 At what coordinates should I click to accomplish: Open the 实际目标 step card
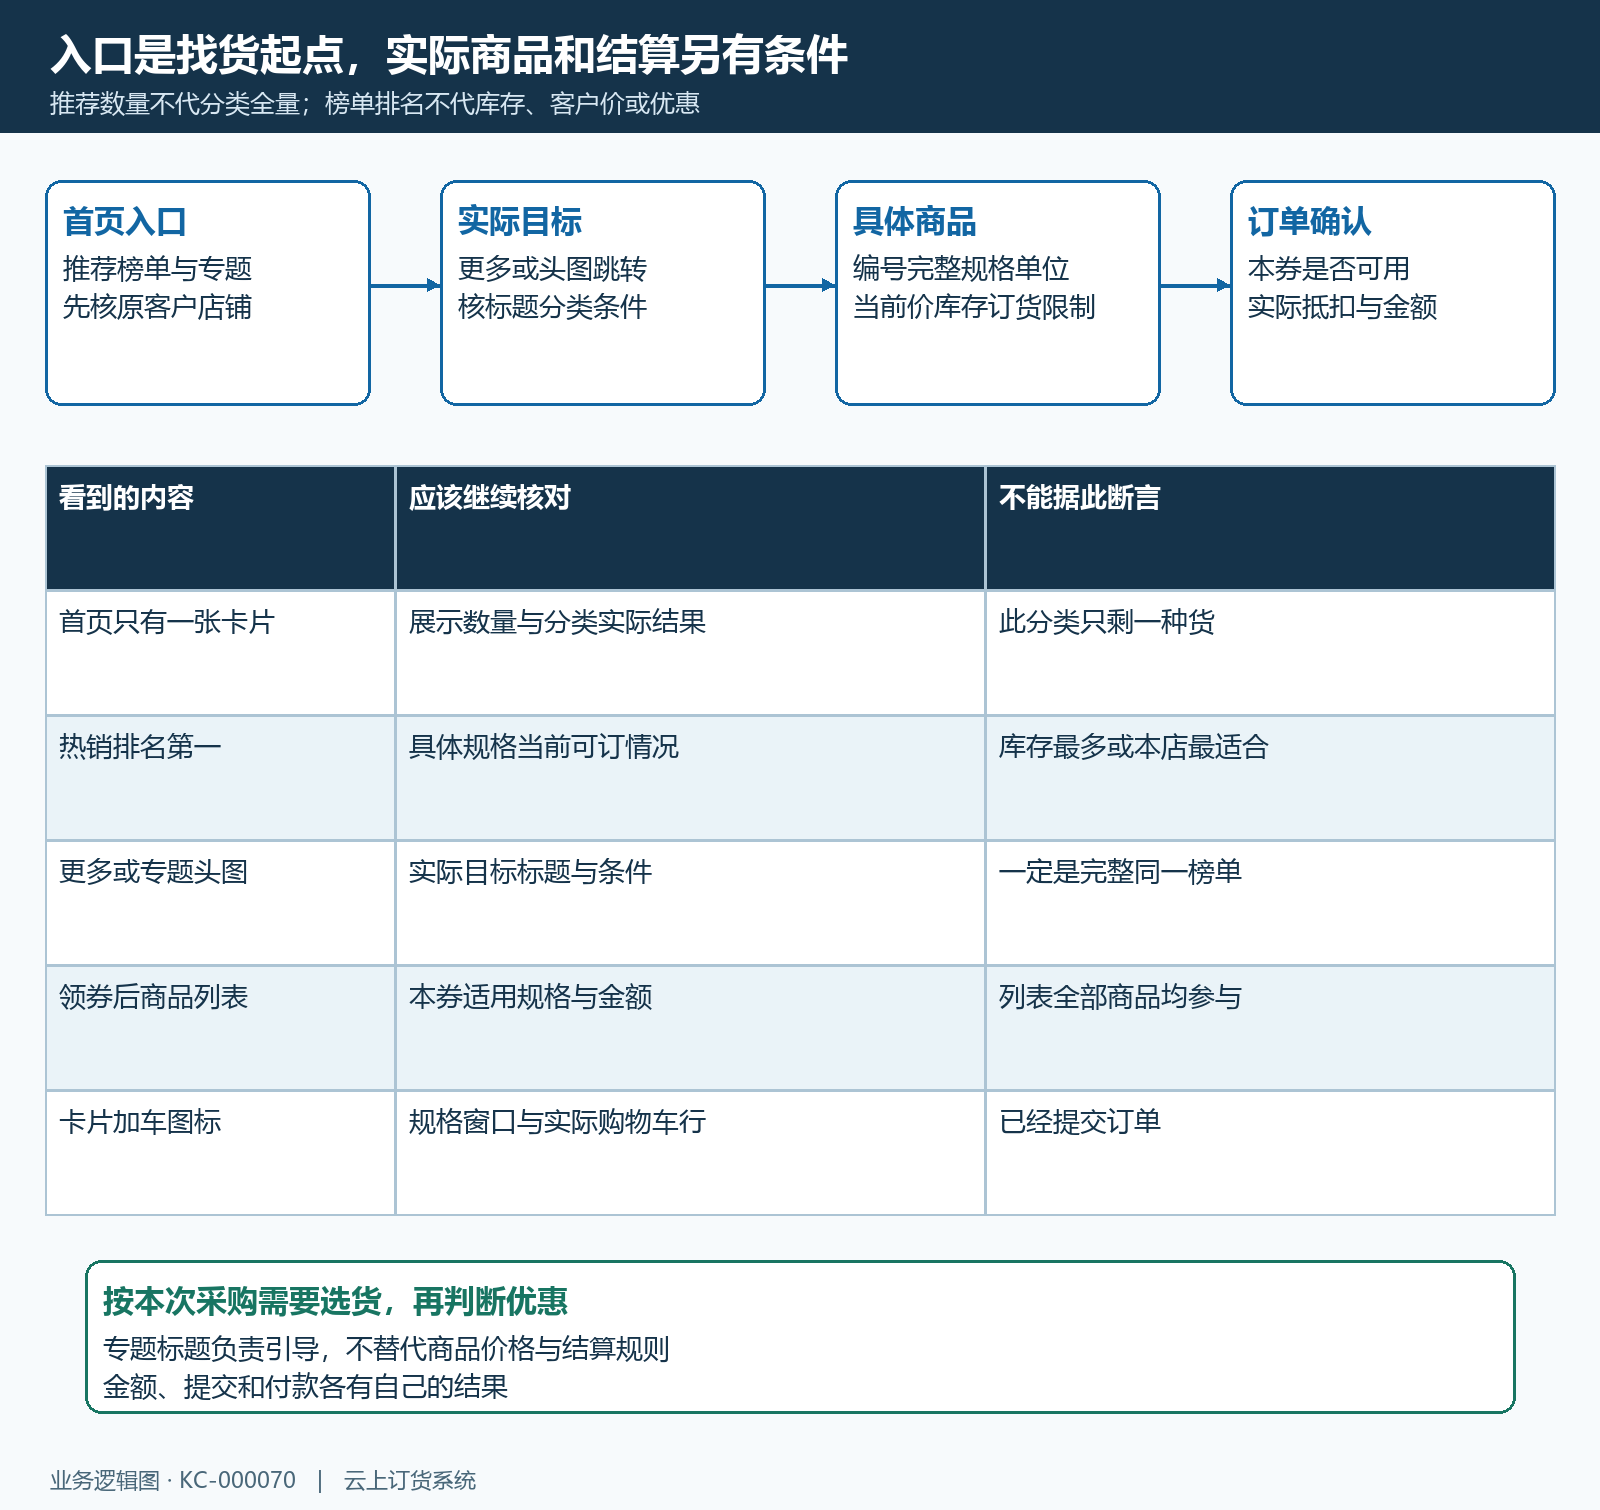(603, 293)
